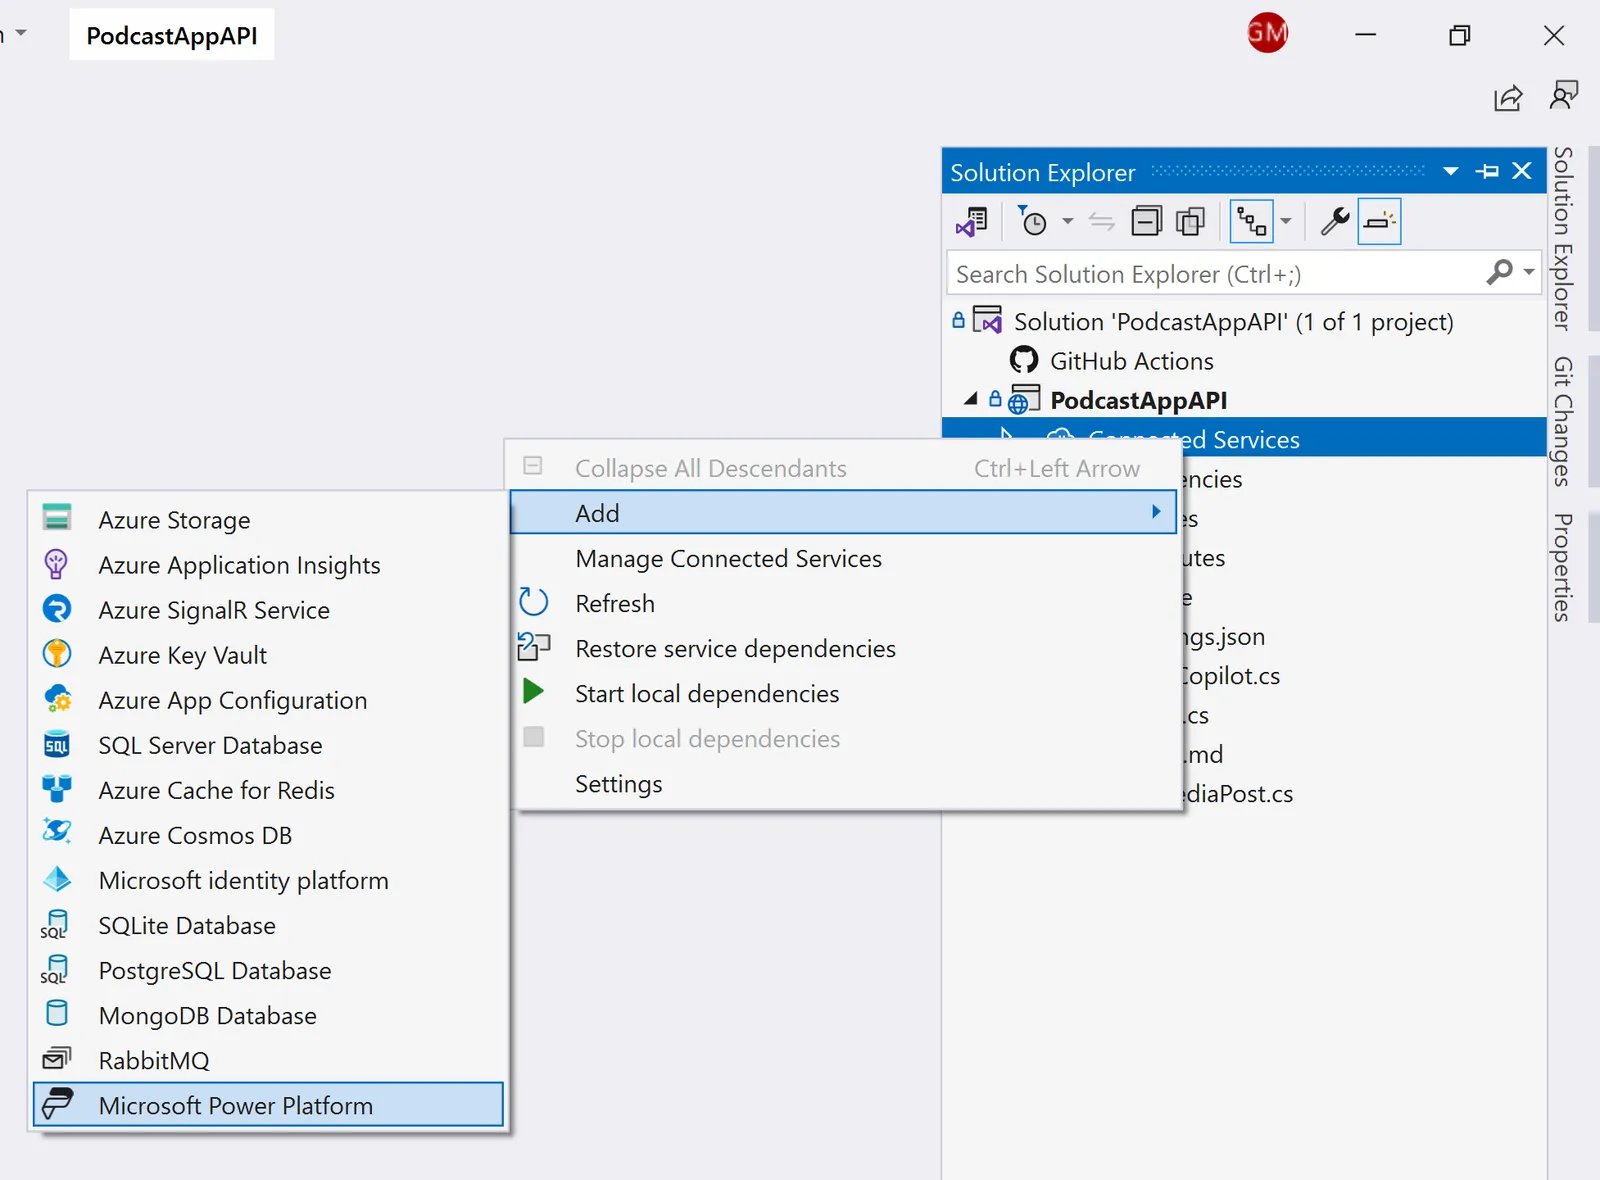This screenshot has height=1180, width=1600.
Task: Click Restore service dependencies
Action: 844,648
